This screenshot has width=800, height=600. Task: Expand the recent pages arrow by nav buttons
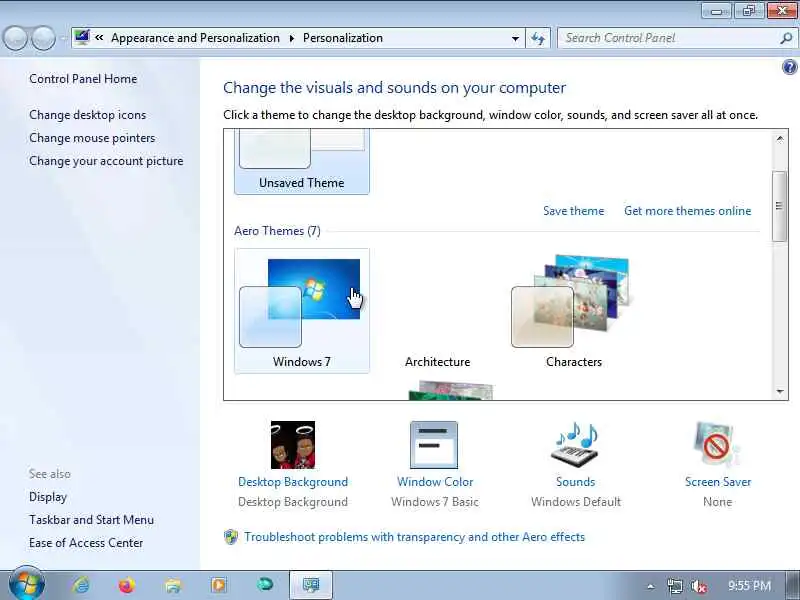62,39
